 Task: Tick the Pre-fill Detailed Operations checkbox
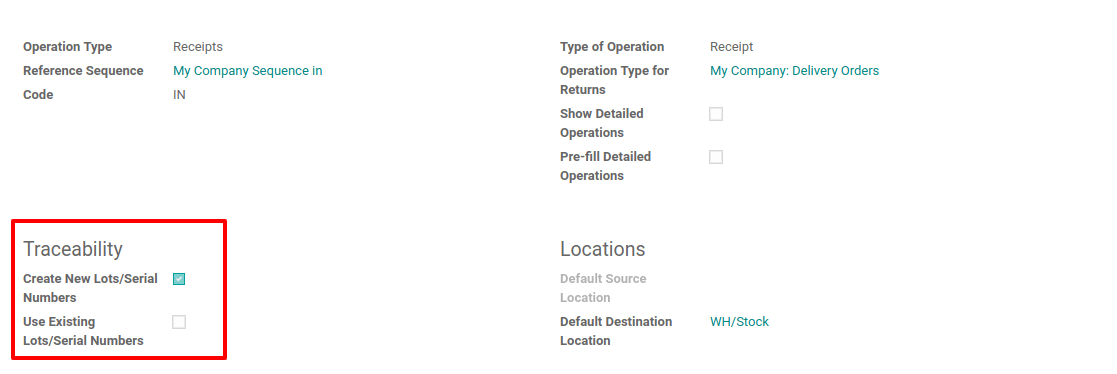pos(716,157)
